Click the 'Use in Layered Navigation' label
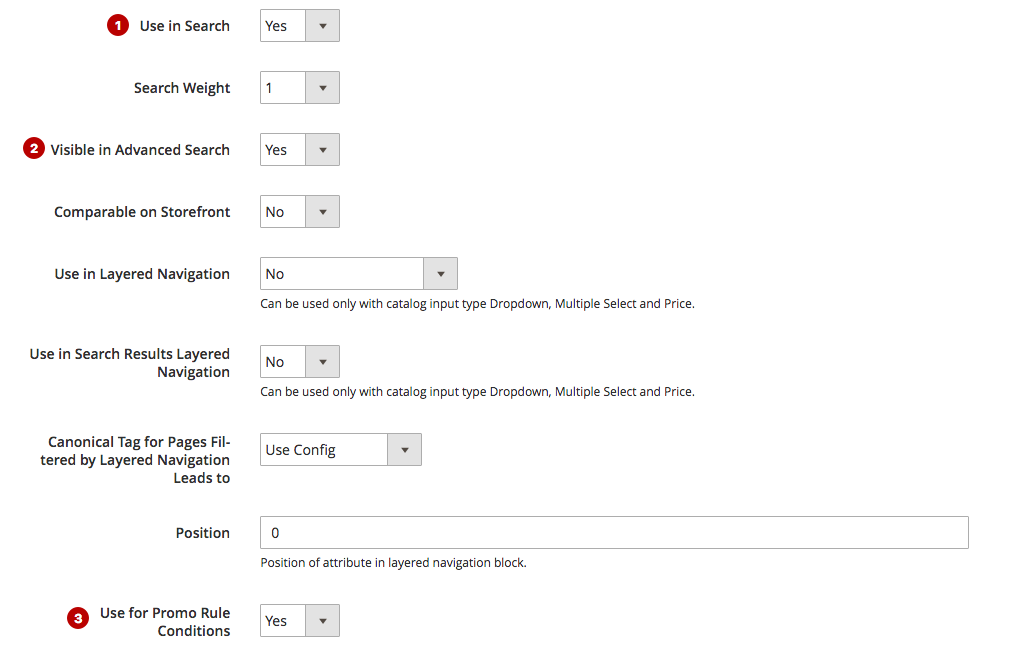 click(142, 274)
